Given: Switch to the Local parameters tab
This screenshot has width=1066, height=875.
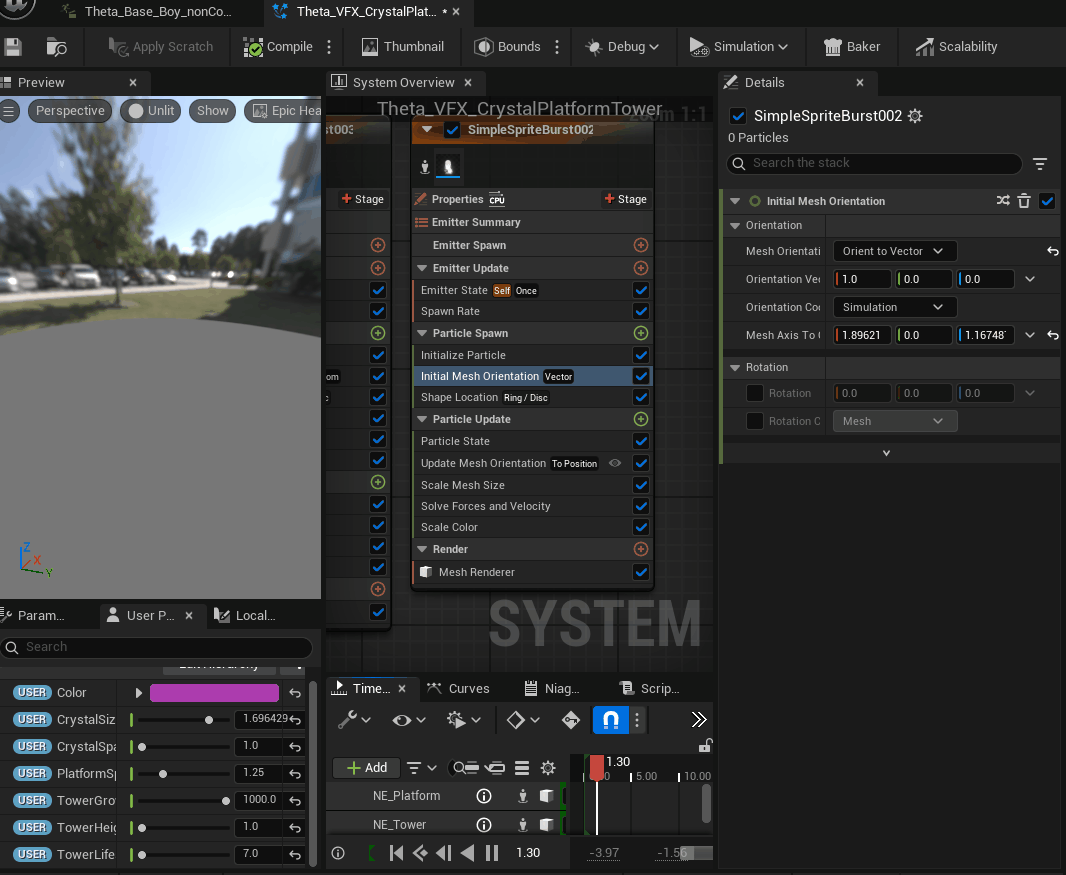Looking at the screenshot, I should coord(245,615).
